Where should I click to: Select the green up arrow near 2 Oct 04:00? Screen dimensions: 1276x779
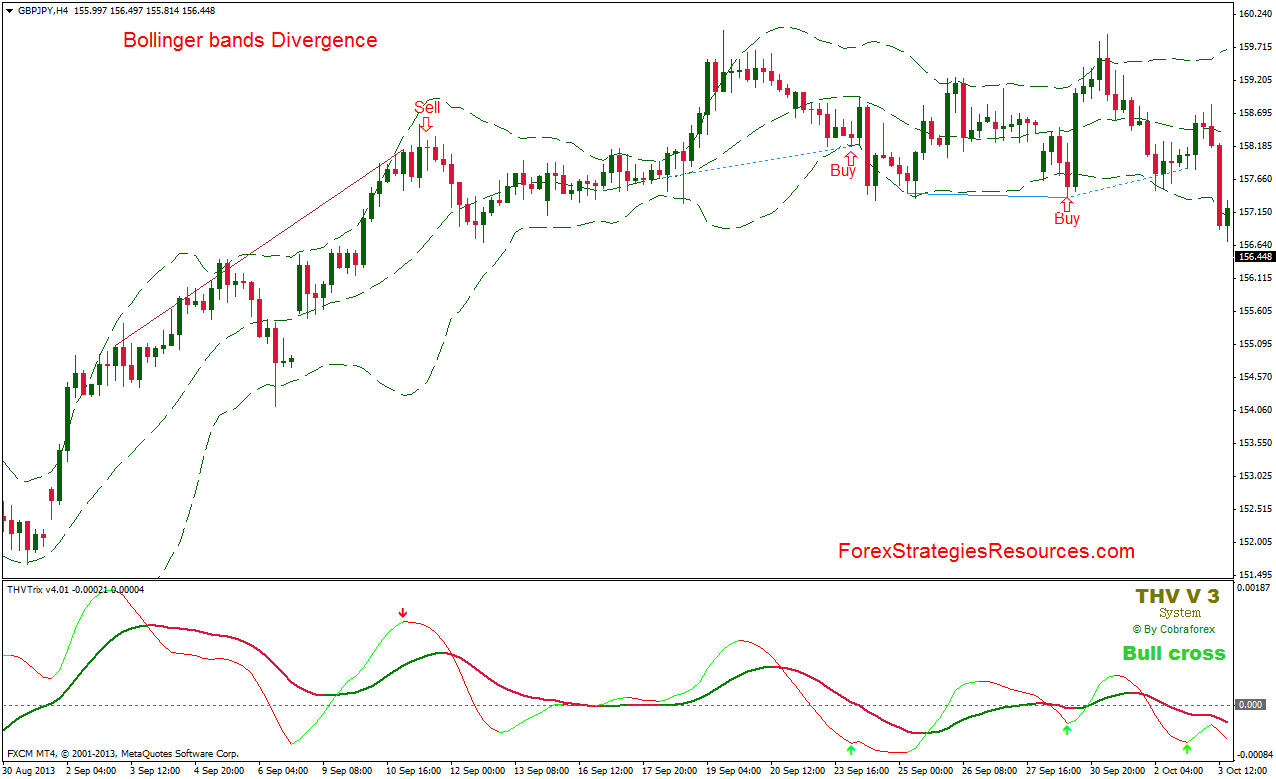pos(1186,748)
